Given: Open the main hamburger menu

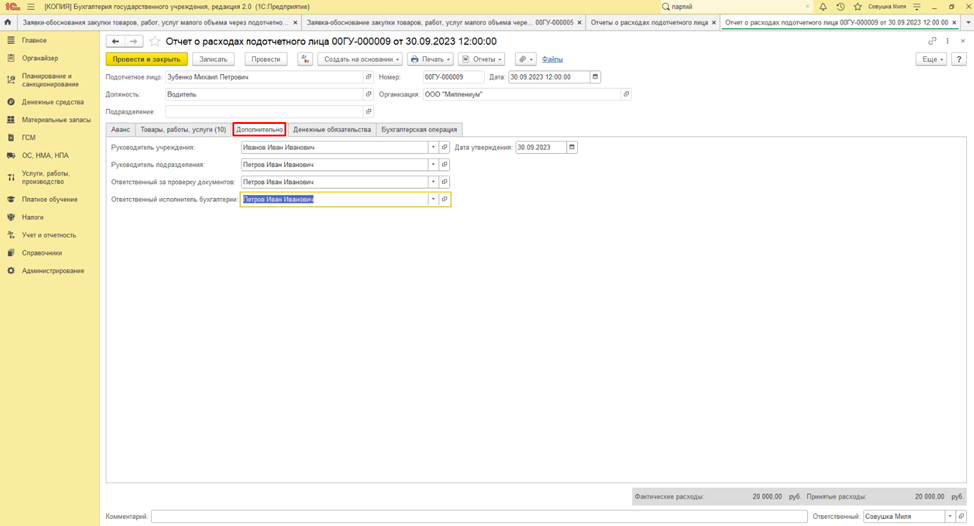Looking at the screenshot, I should click(x=30, y=7).
